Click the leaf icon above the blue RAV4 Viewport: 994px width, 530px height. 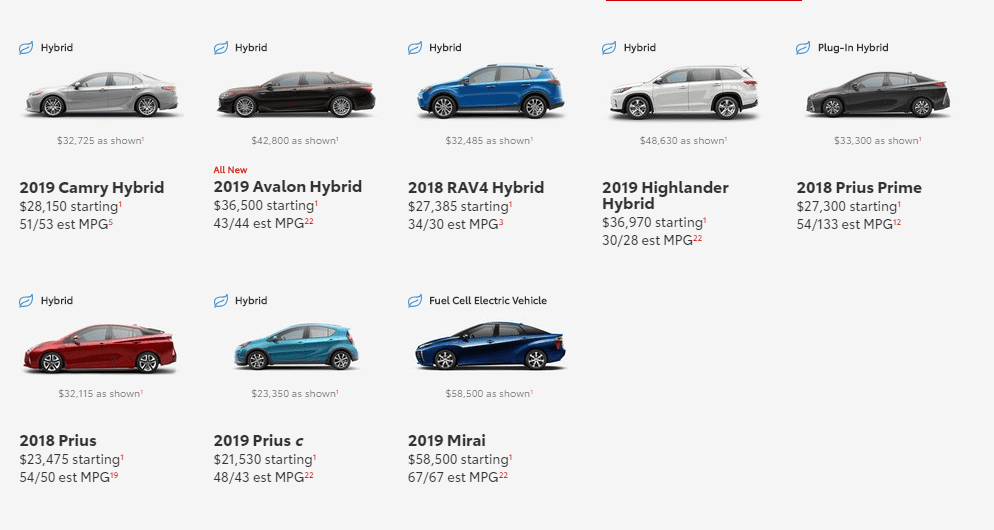(x=415, y=48)
